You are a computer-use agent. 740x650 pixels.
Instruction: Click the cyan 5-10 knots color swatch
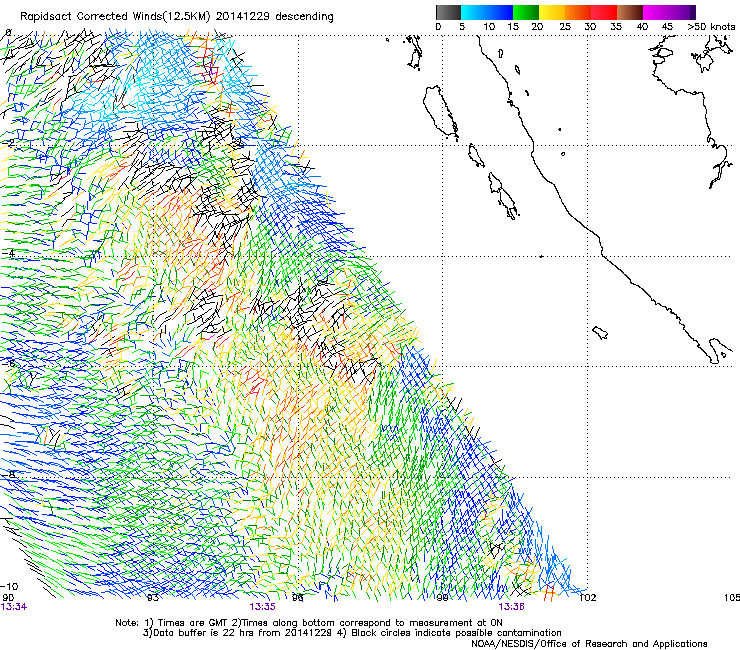[474, 12]
